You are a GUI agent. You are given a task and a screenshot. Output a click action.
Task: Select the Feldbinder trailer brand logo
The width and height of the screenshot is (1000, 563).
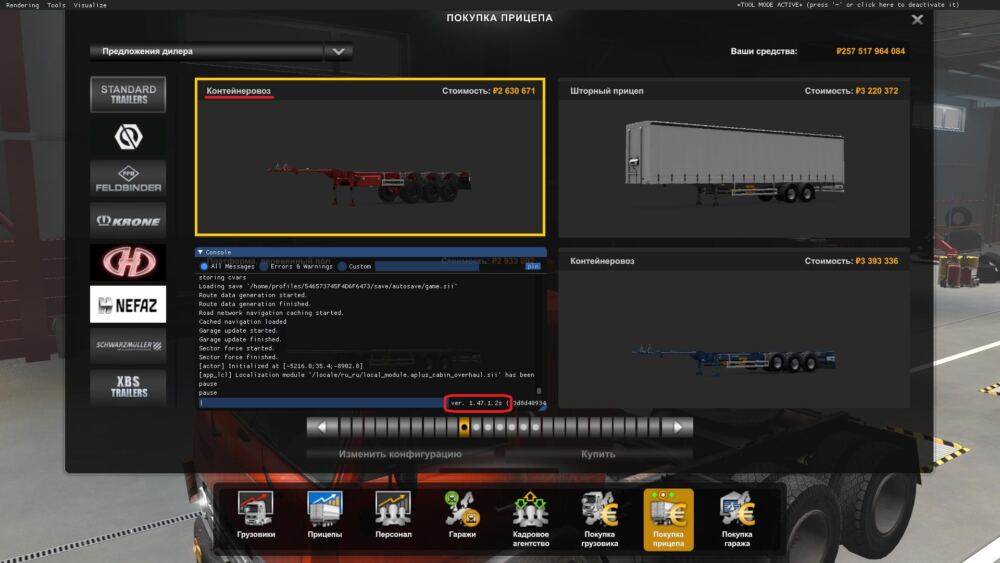coord(128,178)
